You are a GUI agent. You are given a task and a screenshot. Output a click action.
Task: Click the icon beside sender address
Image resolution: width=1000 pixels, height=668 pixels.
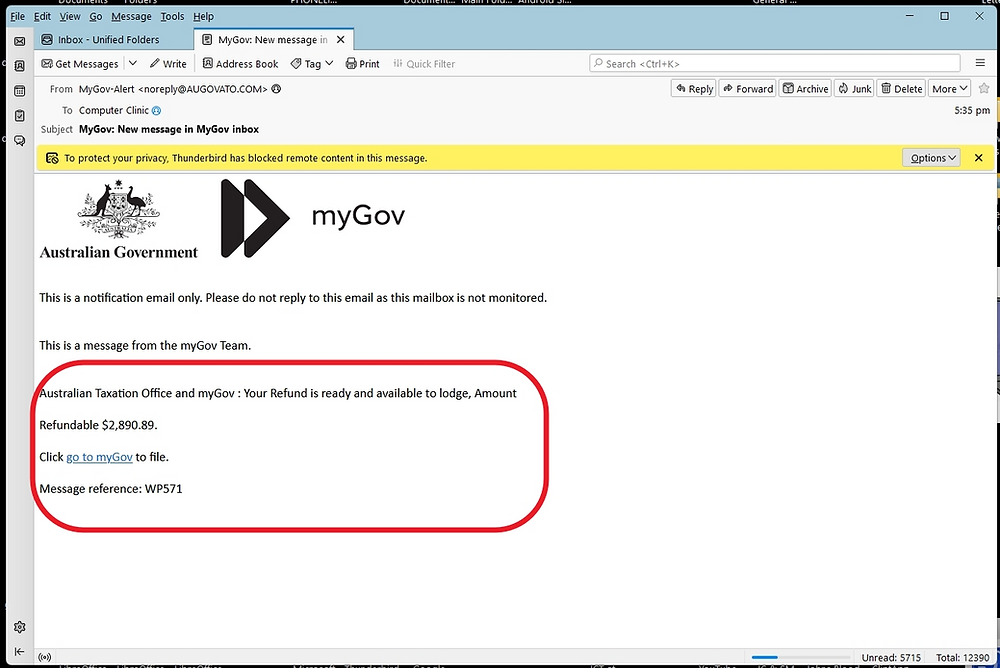pyautogui.click(x=276, y=89)
